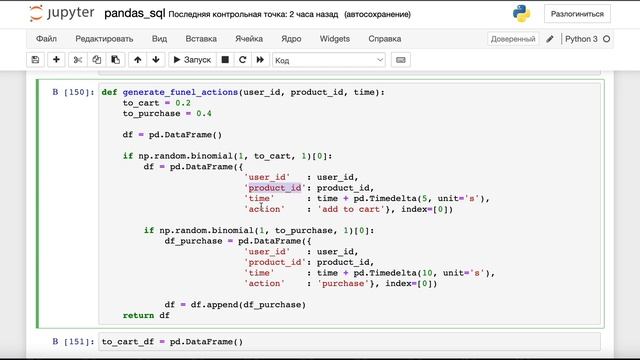Click inside cell 151 to_cart_df line

(x=172, y=342)
